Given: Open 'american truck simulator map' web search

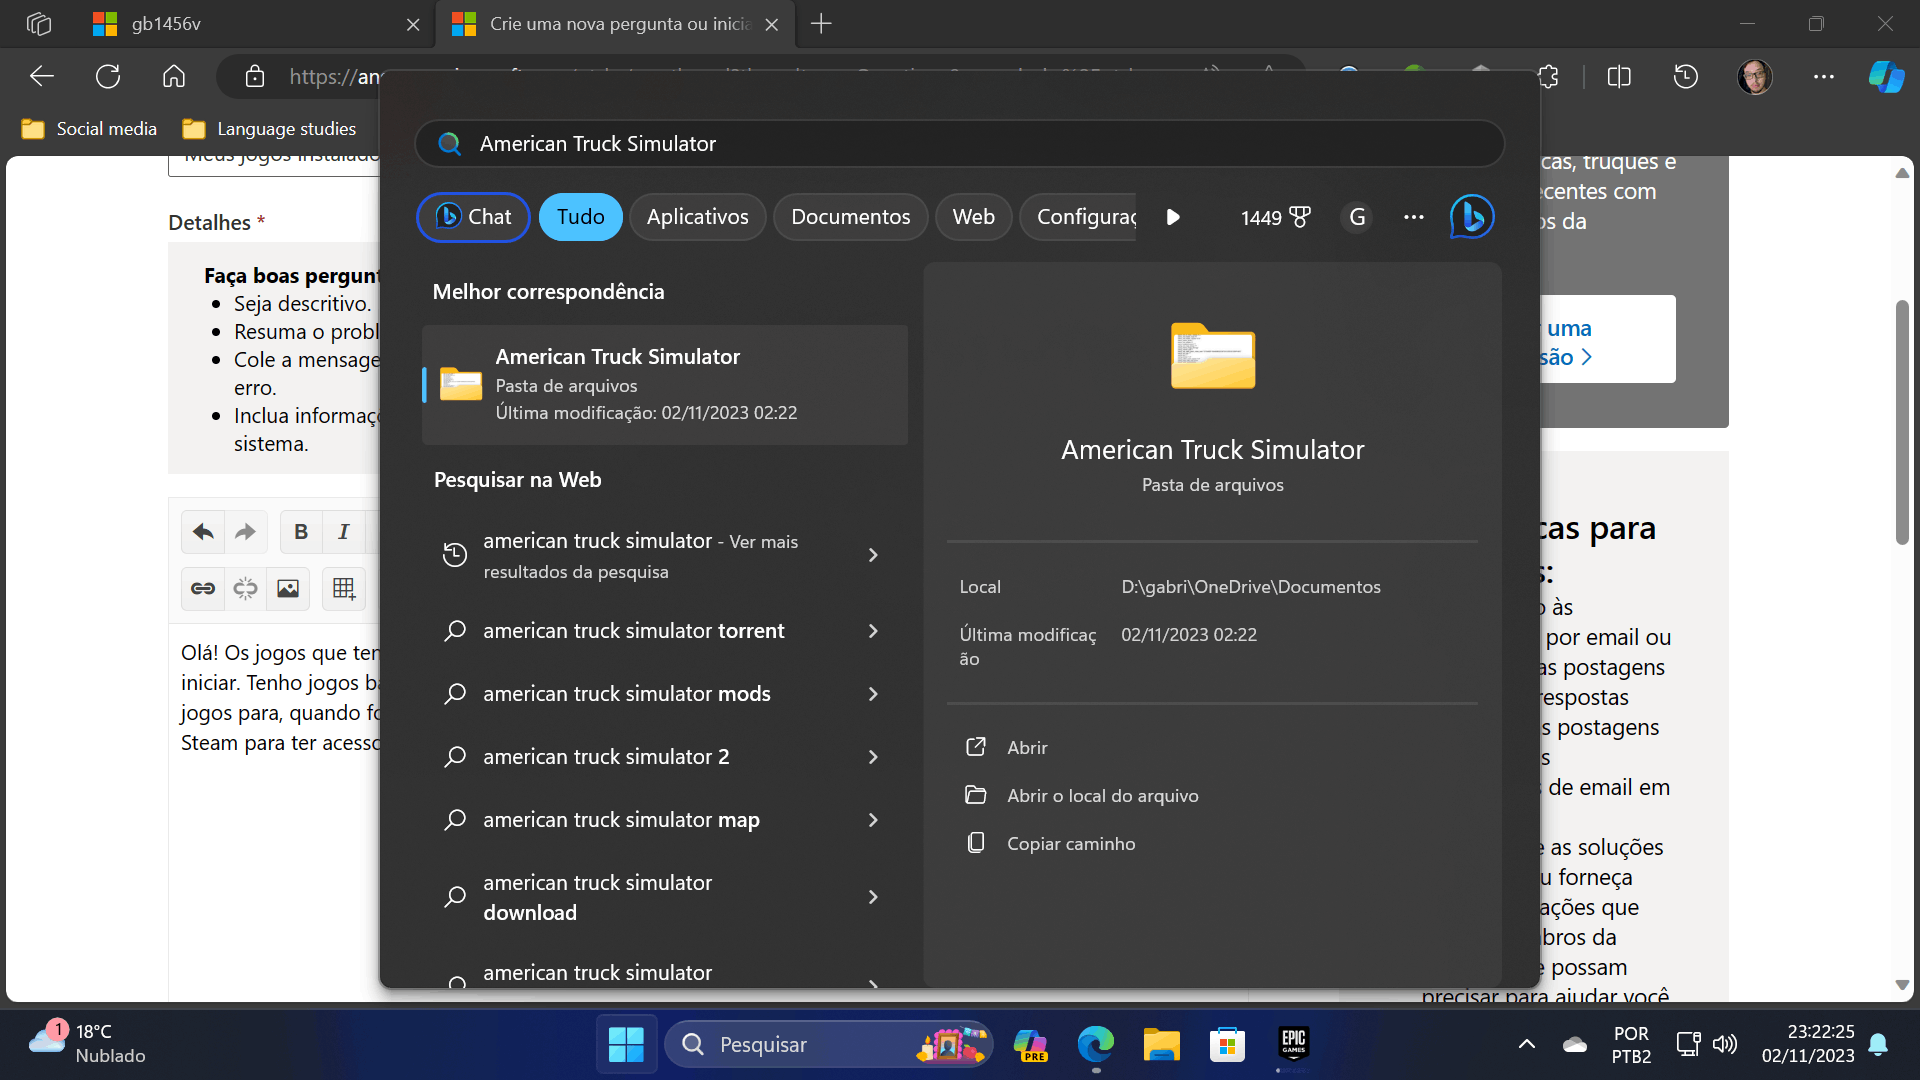Looking at the screenshot, I should [621, 820].
